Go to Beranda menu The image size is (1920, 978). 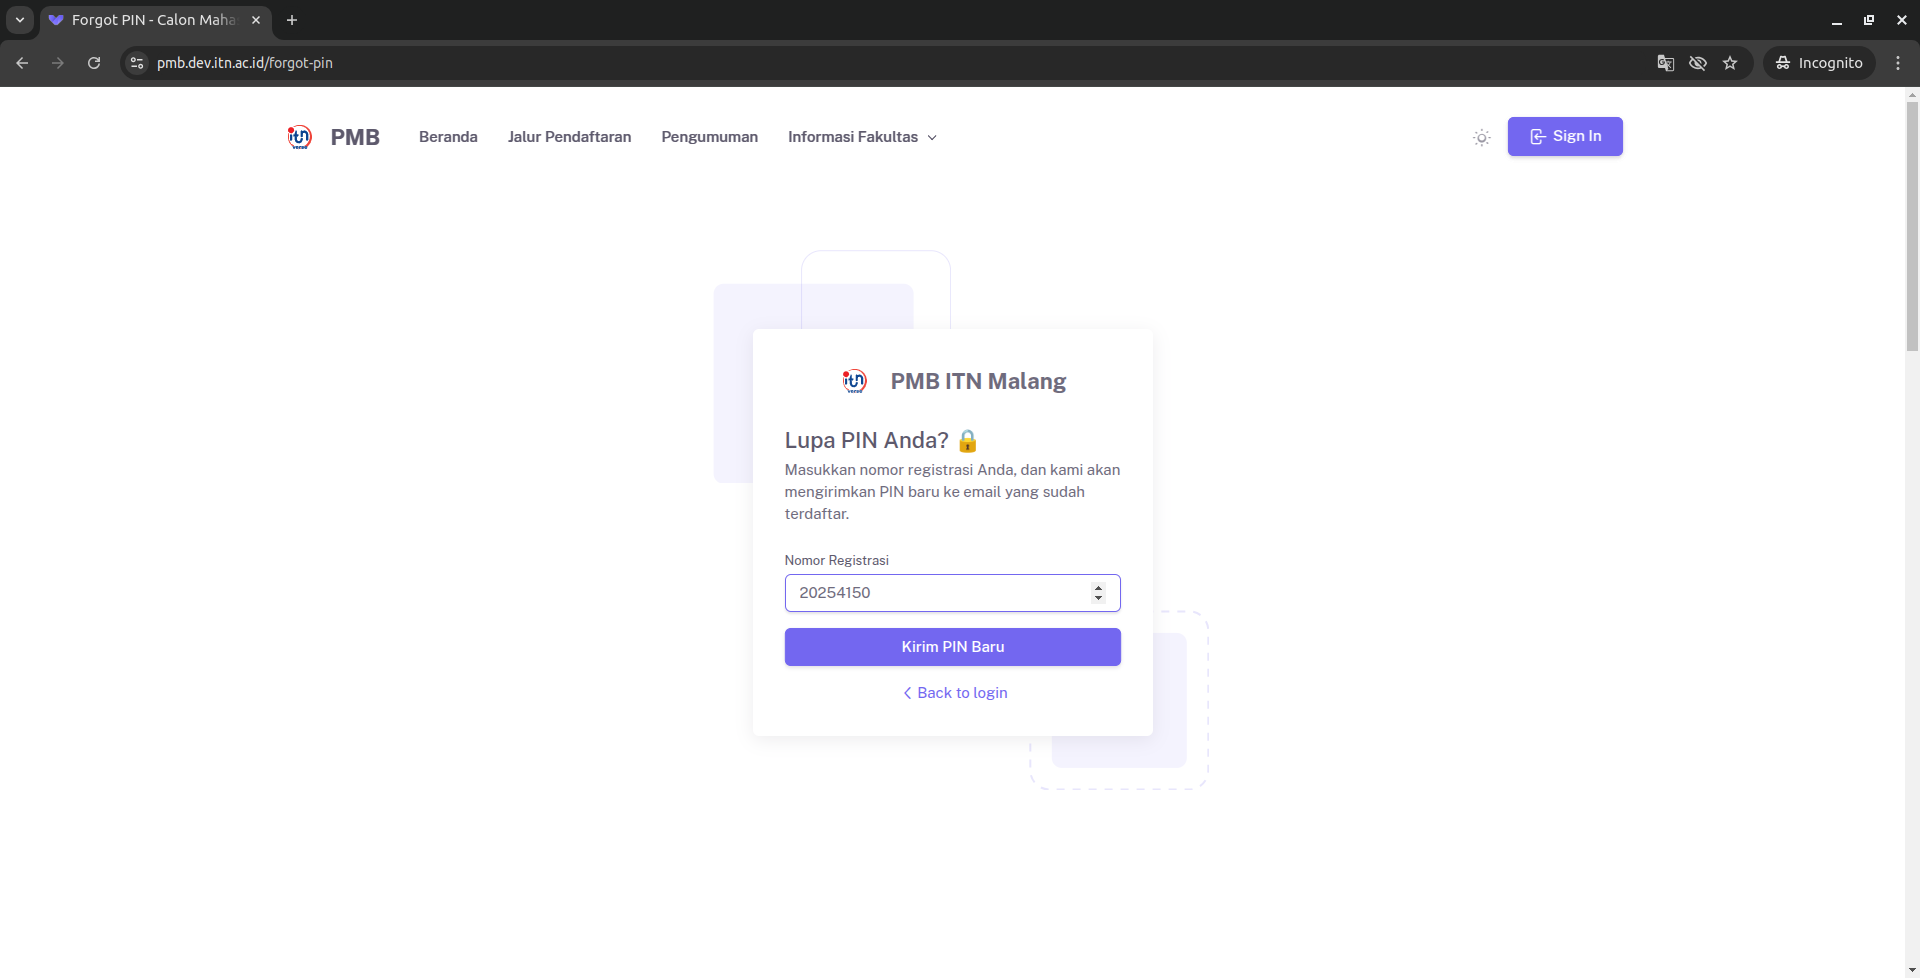click(x=448, y=137)
